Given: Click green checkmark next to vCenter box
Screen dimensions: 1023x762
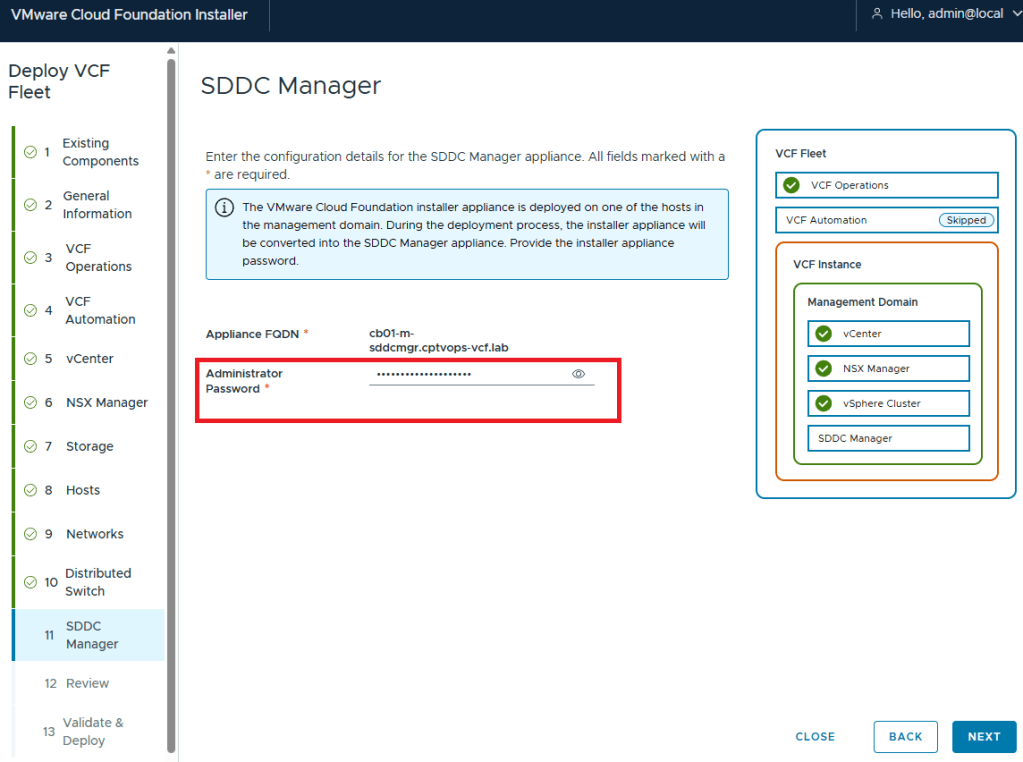Looking at the screenshot, I should click(823, 334).
